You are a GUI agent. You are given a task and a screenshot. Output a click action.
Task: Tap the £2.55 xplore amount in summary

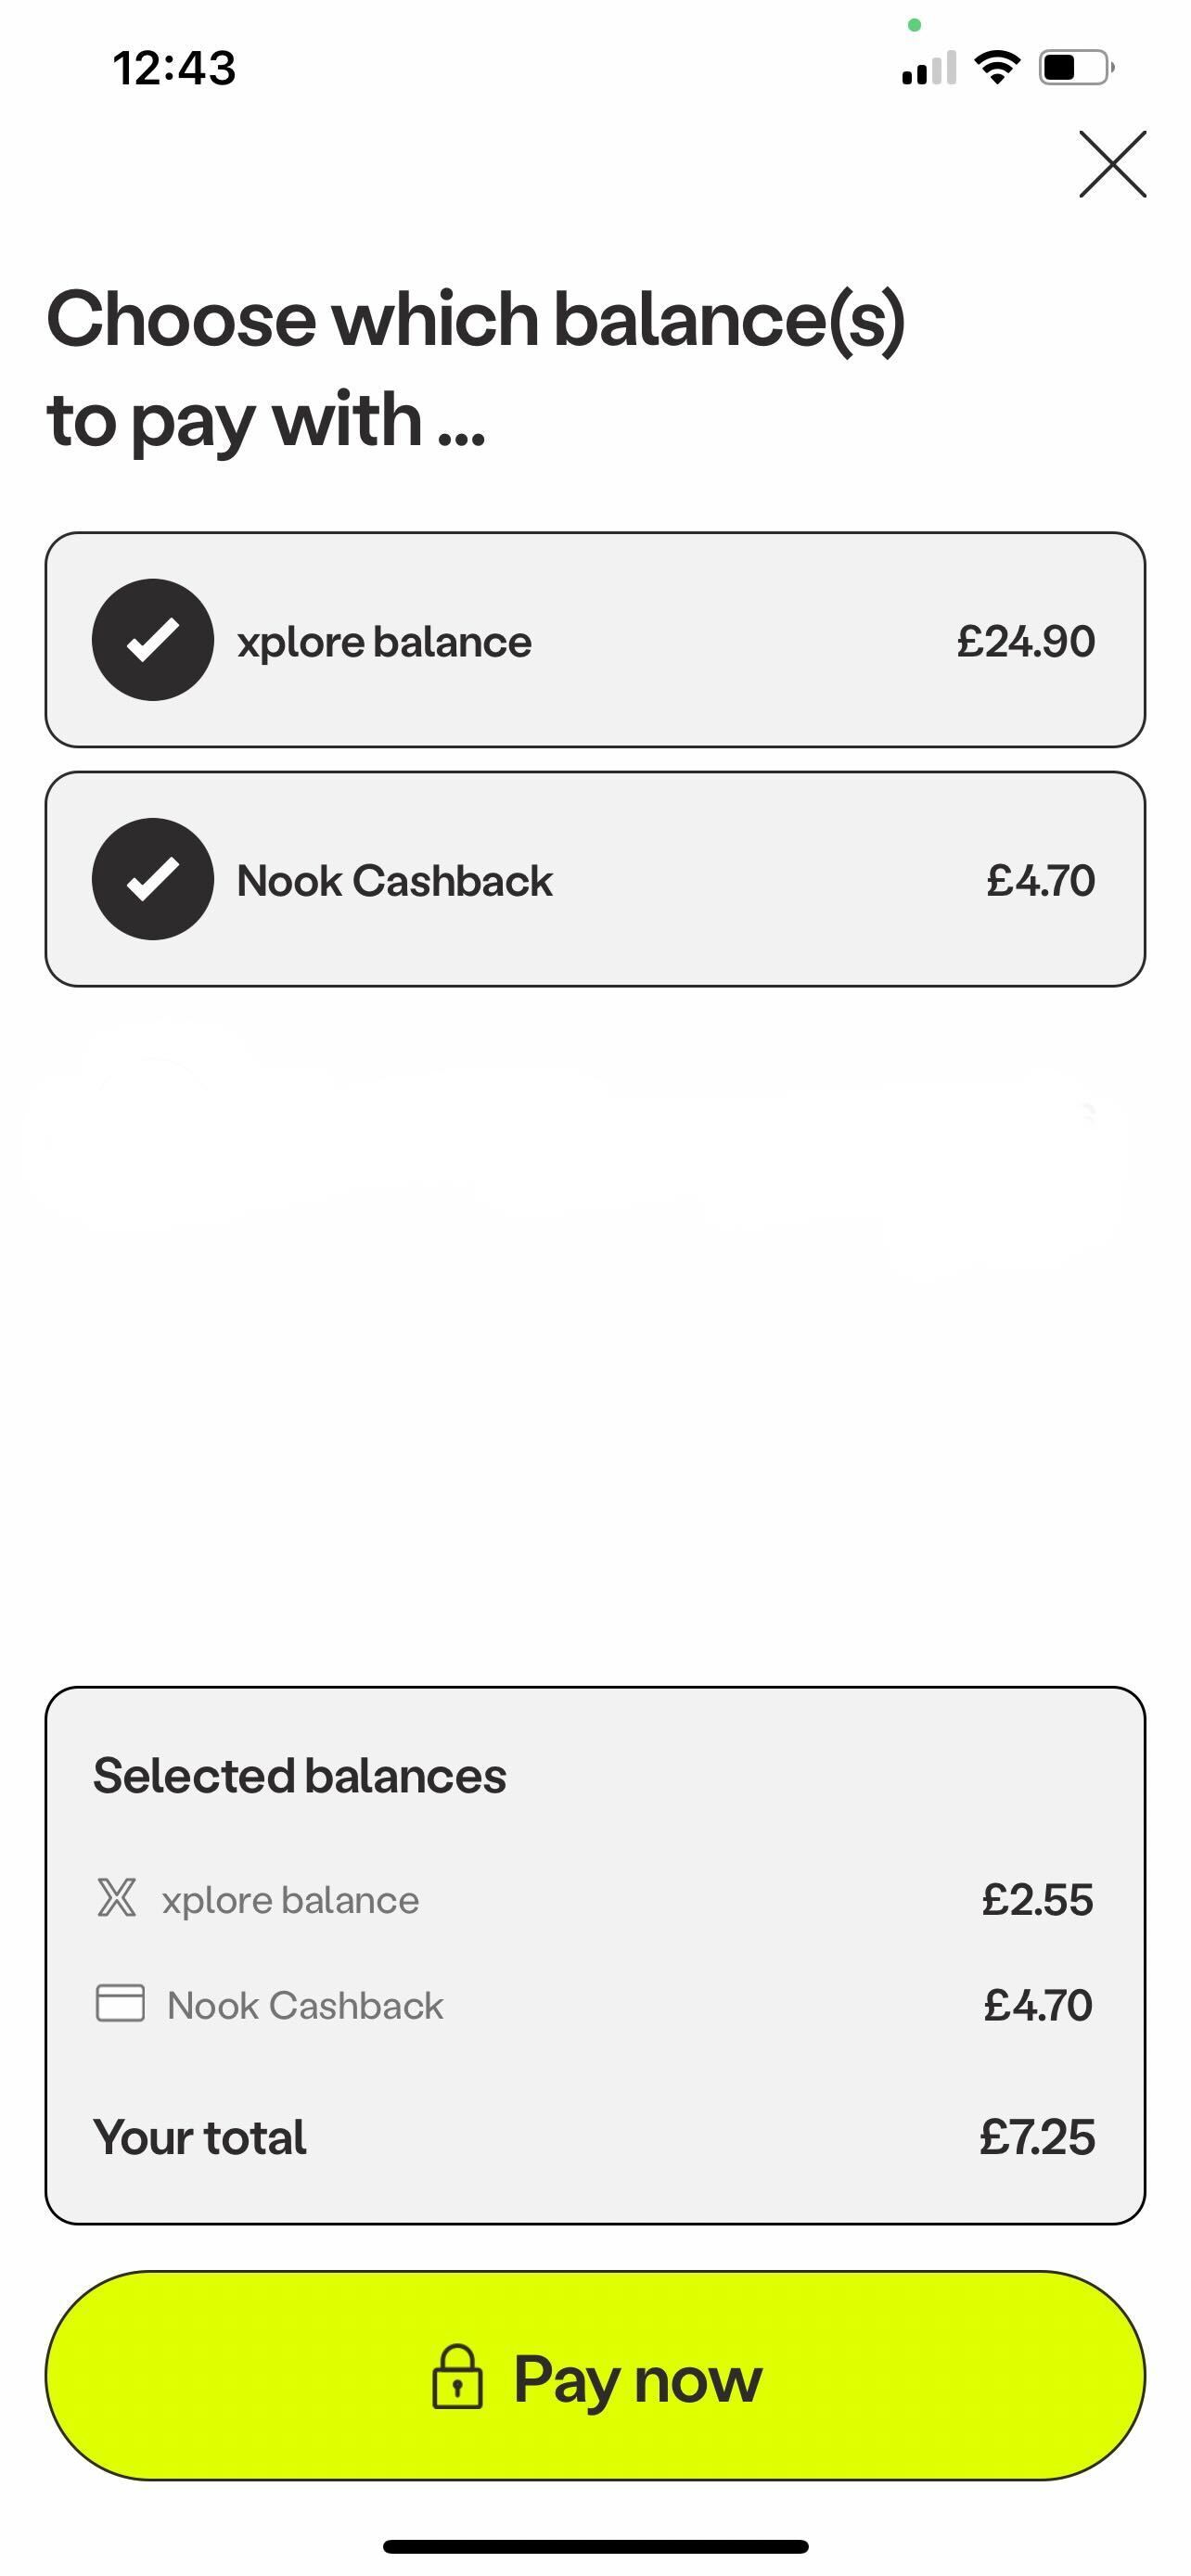(1037, 1900)
